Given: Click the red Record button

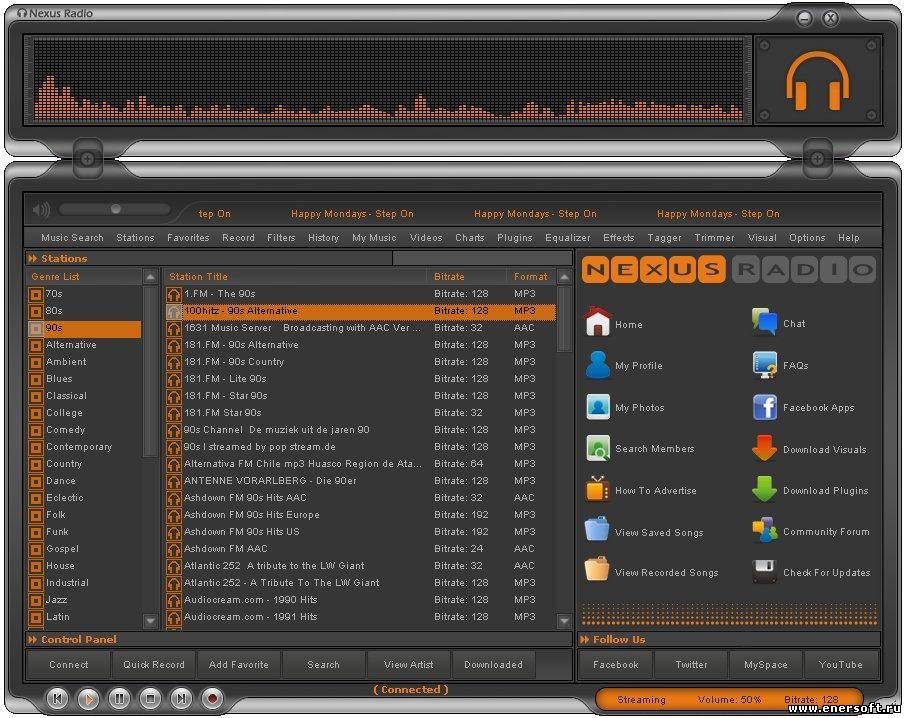Looking at the screenshot, I should (x=212, y=699).
